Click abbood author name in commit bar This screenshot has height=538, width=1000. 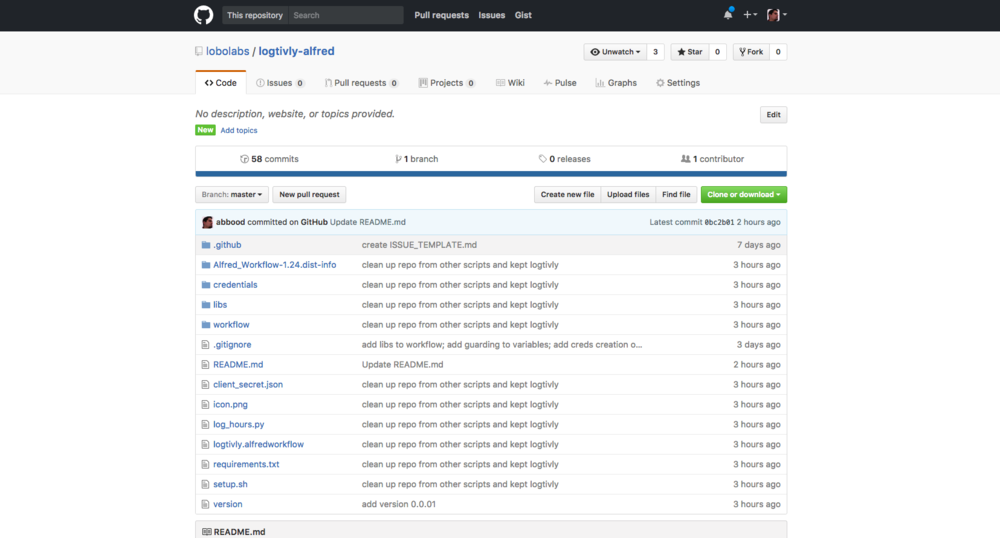pos(230,222)
